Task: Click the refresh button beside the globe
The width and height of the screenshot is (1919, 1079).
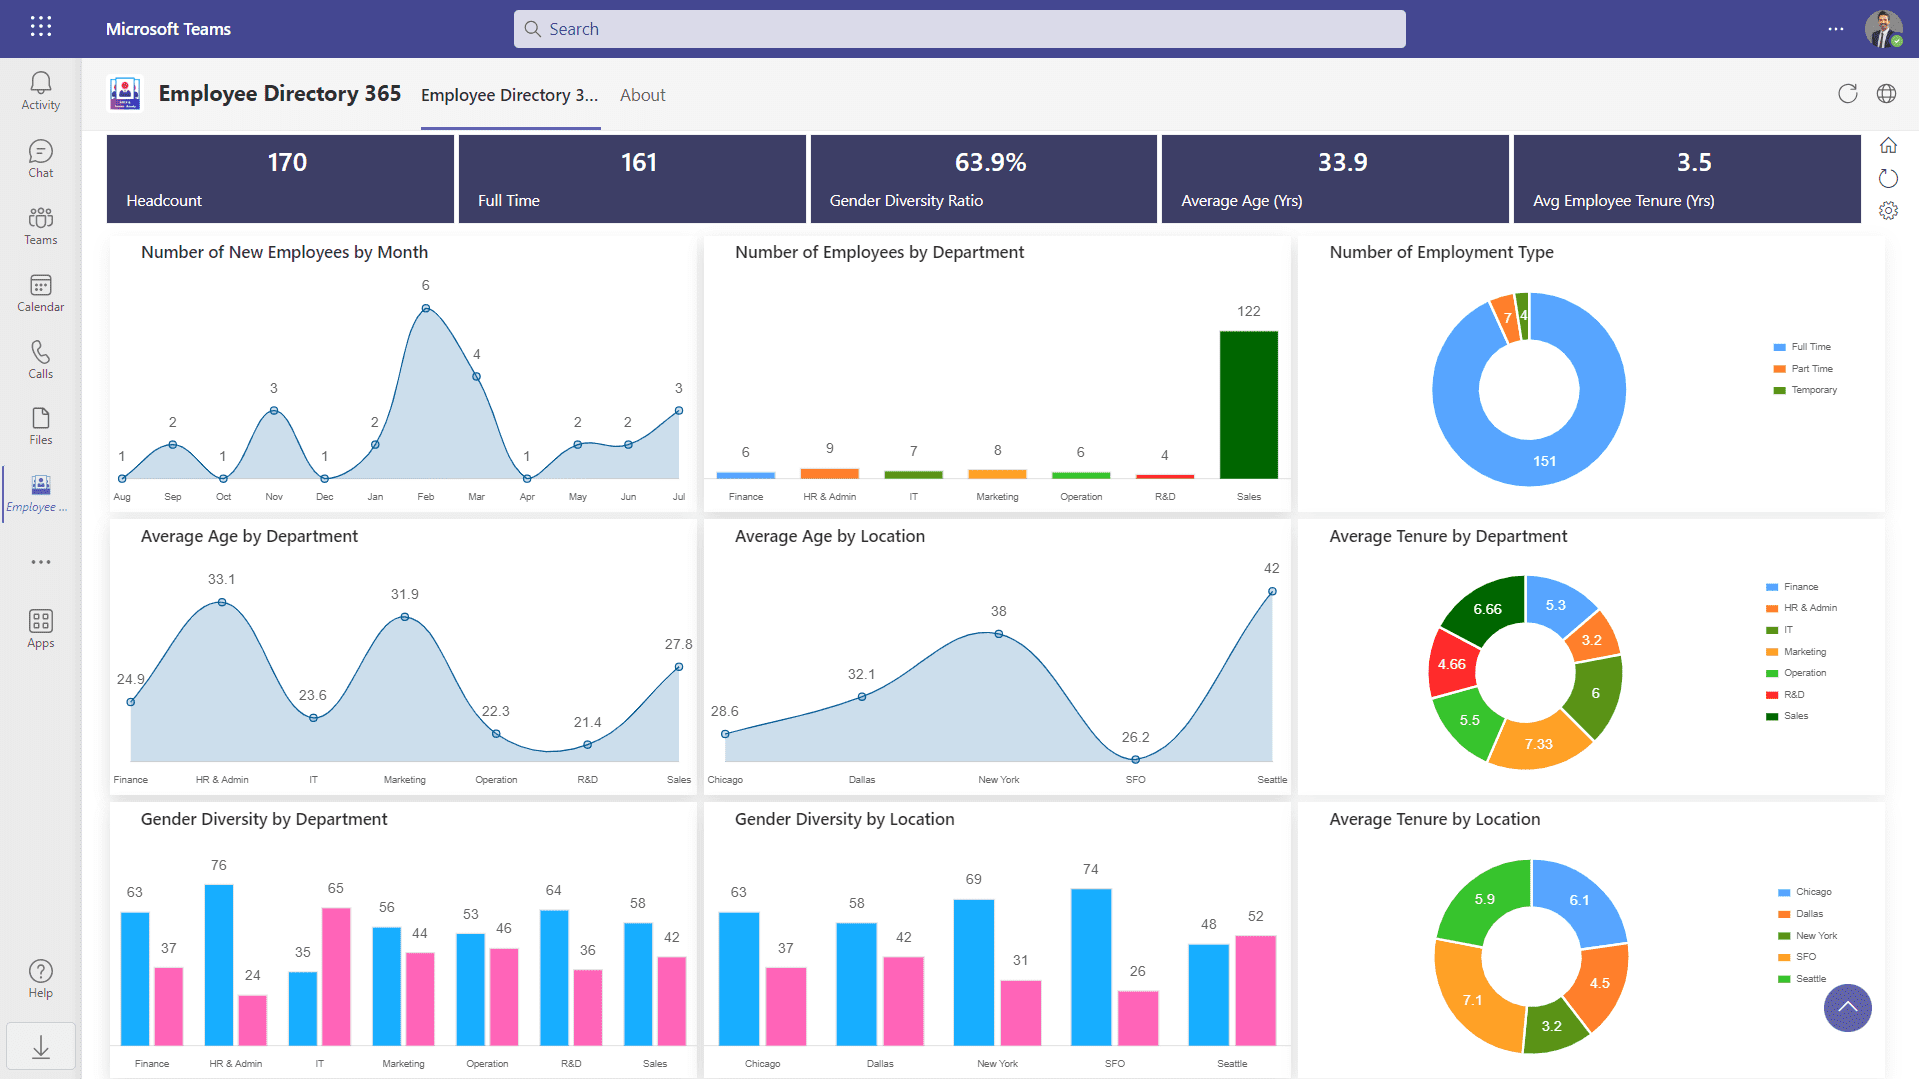Action: tap(1847, 93)
